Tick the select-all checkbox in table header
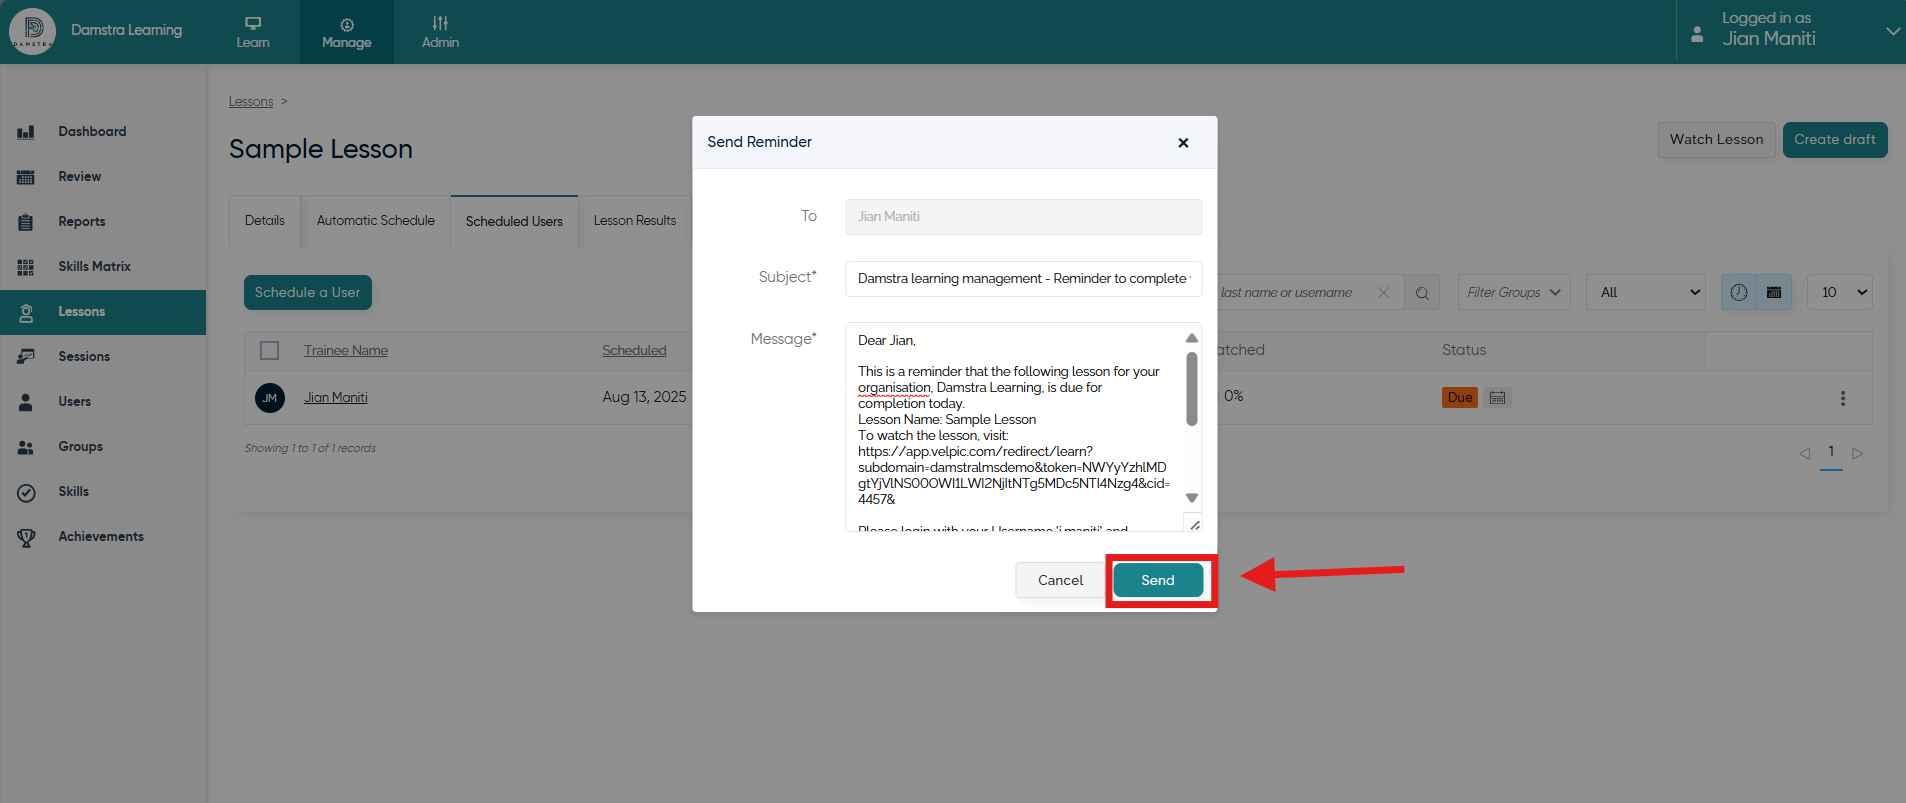 click(x=269, y=350)
